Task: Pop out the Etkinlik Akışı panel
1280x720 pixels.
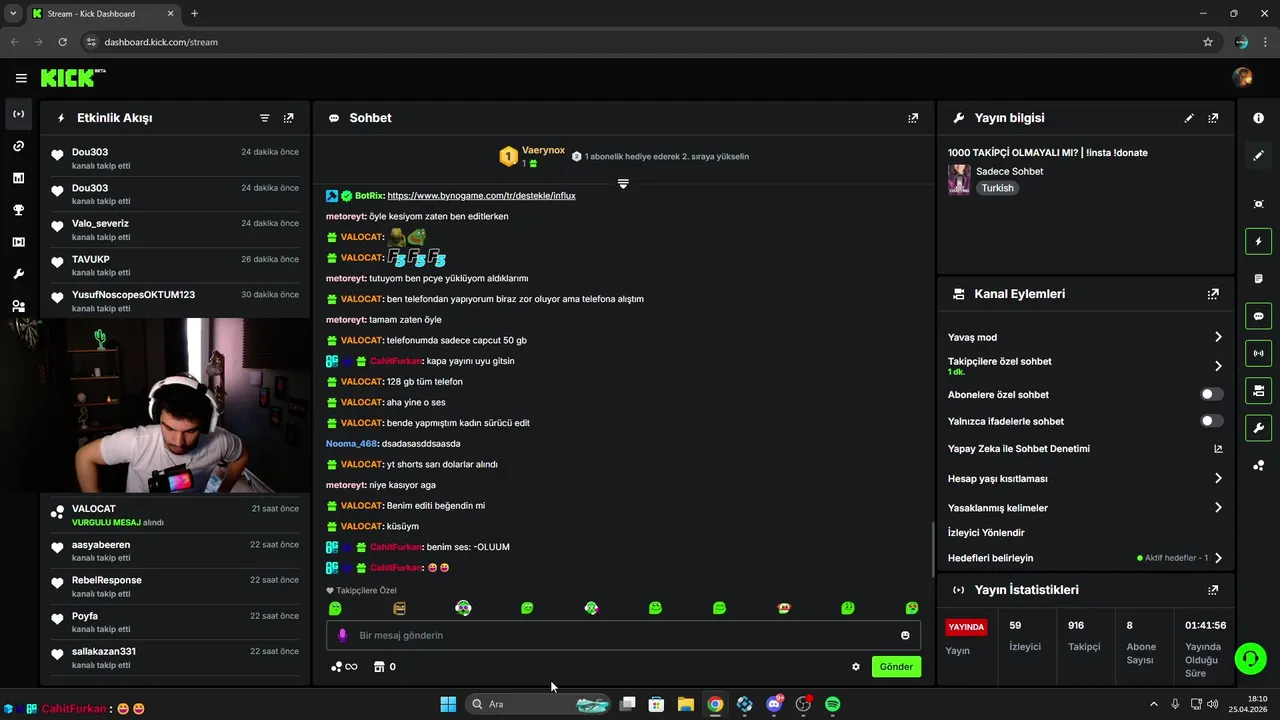Action: click(289, 118)
